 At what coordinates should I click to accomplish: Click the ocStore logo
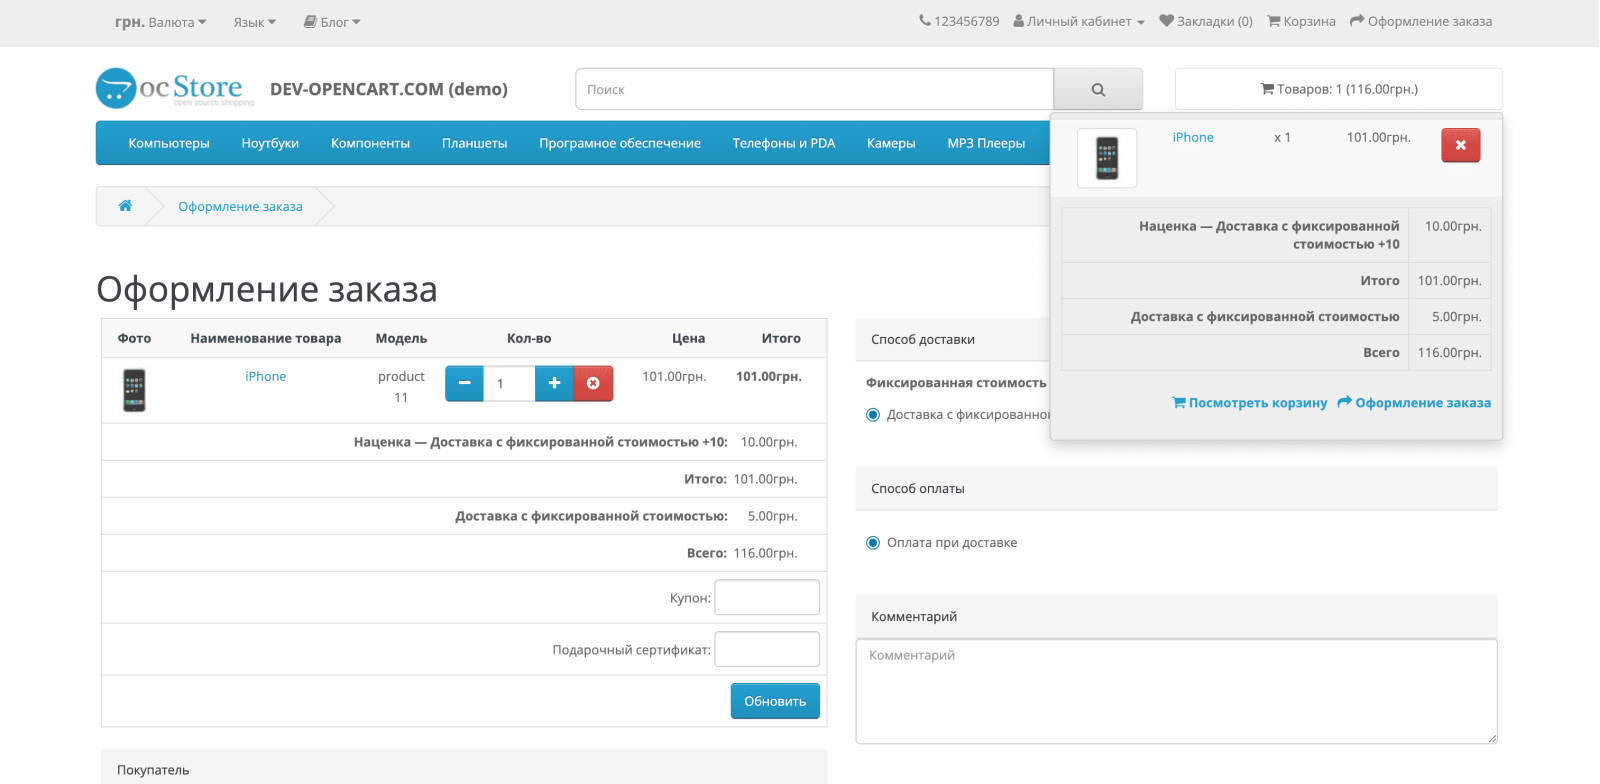pyautogui.click(x=175, y=88)
